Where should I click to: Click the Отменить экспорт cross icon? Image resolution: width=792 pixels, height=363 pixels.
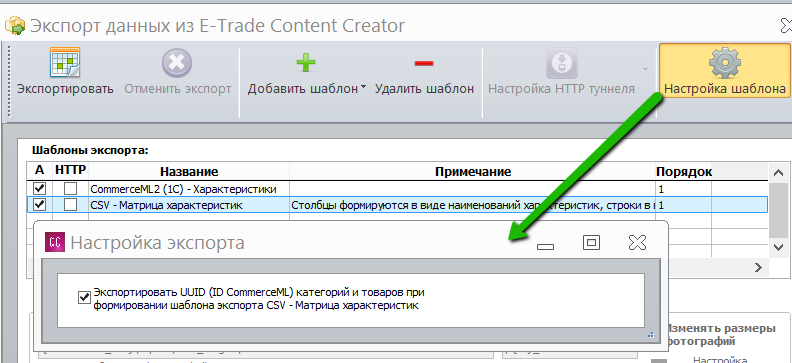point(177,63)
